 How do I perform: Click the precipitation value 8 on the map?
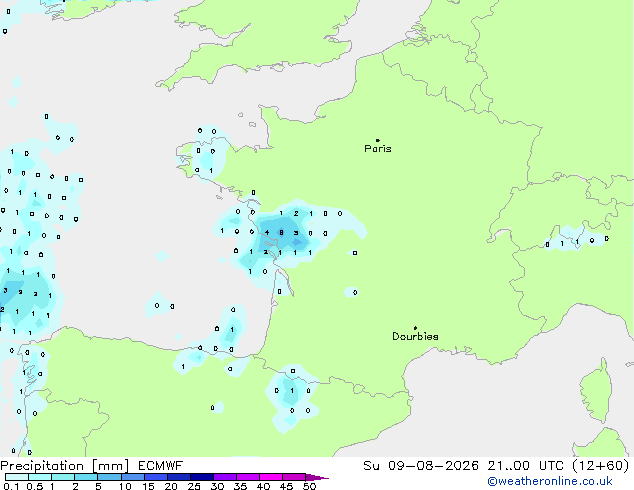(x=281, y=232)
